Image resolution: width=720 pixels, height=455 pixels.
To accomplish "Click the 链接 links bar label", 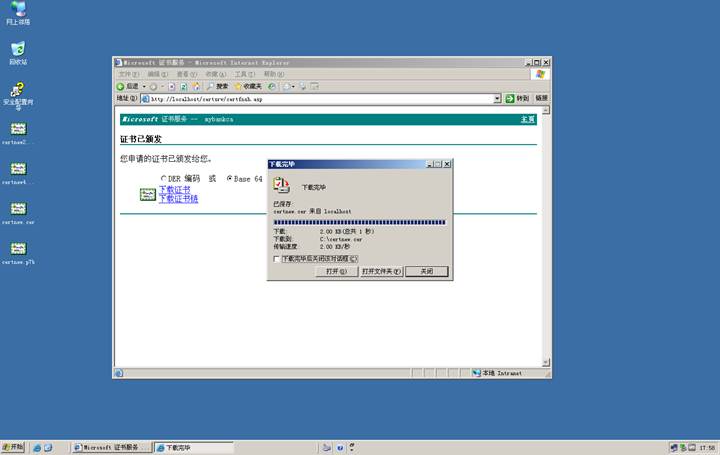I will [x=541, y=98].
